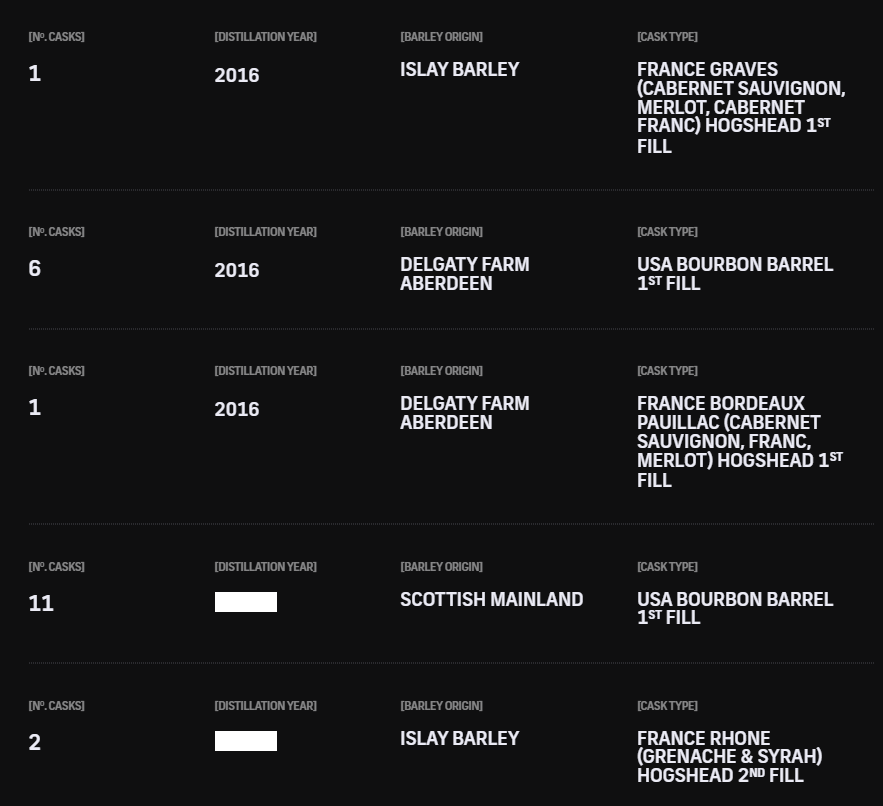The width and height of the screenshot is (883, 806).
Task: Select Islay Barley in the France Graves row
Action: 459,69
